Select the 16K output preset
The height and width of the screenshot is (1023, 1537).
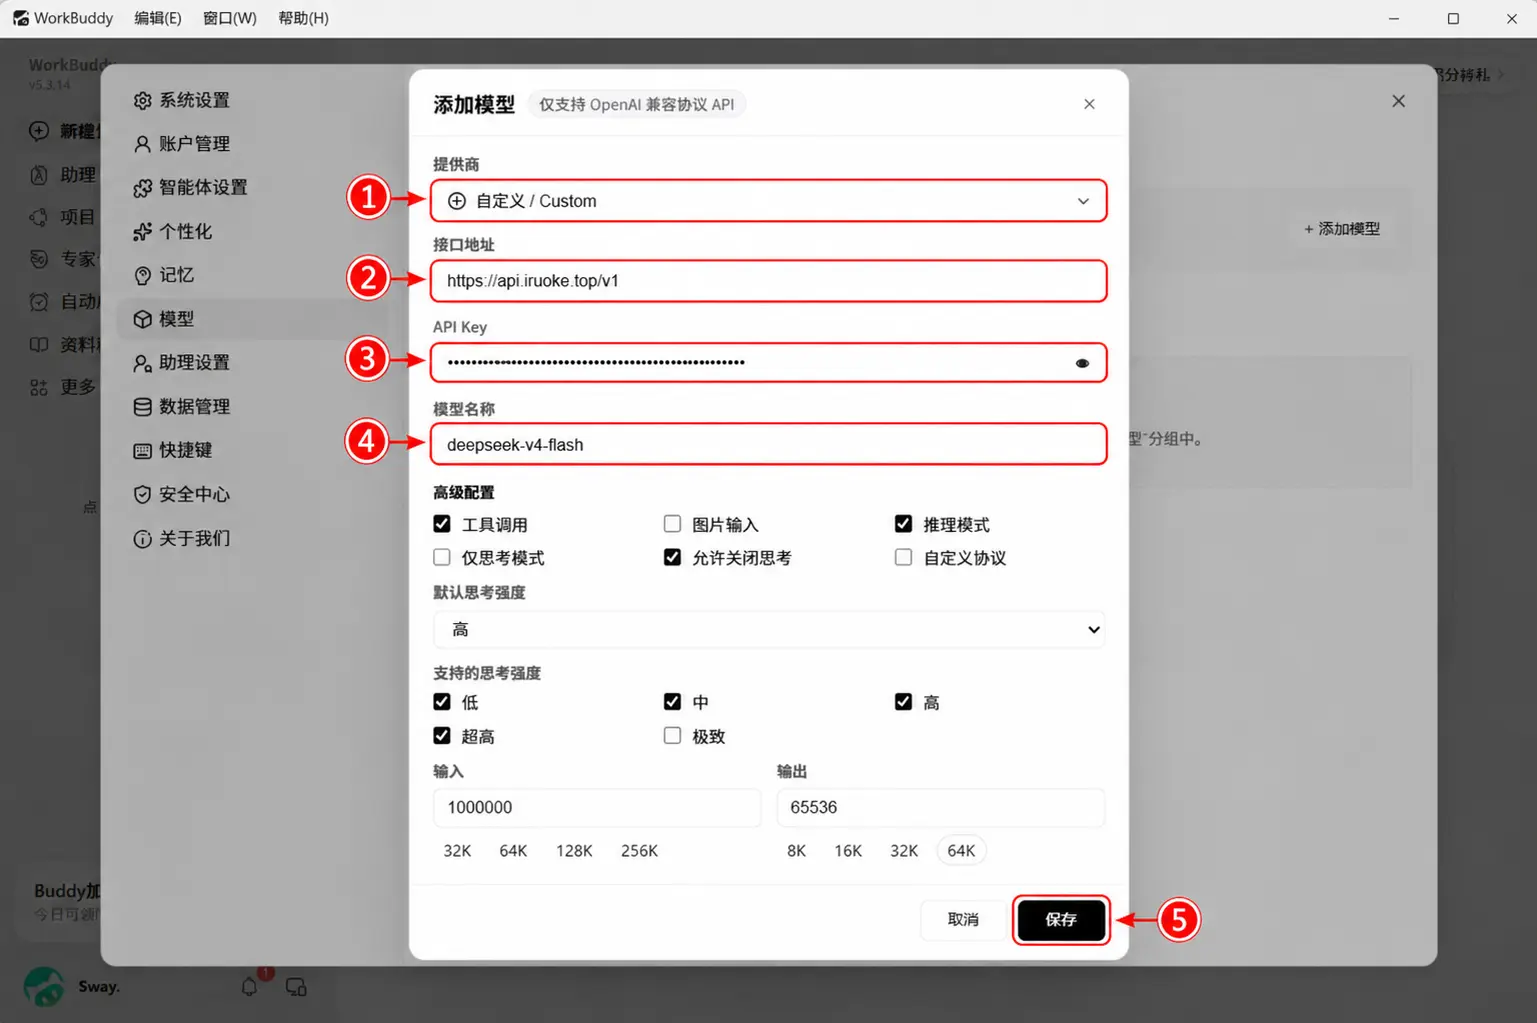click(x=848, y=851)
